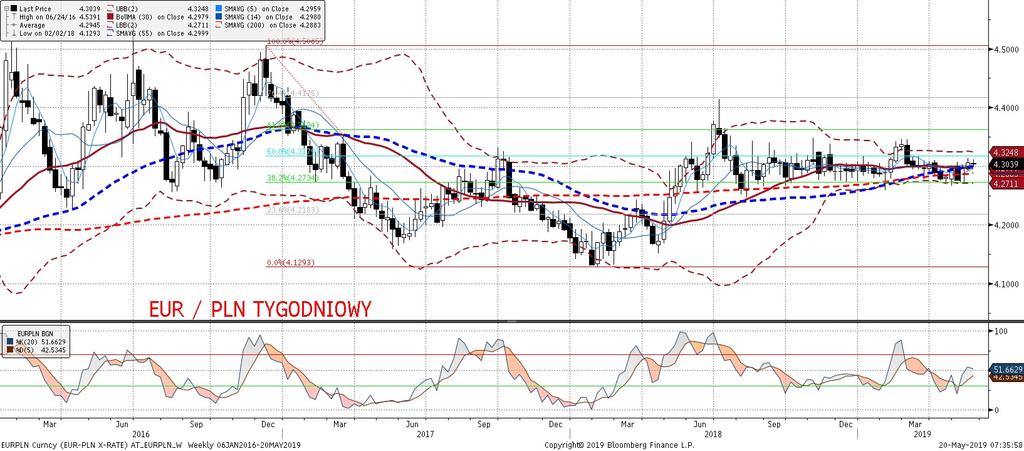Select the SMAVG (200) on Close label

(x=260, y=25)
